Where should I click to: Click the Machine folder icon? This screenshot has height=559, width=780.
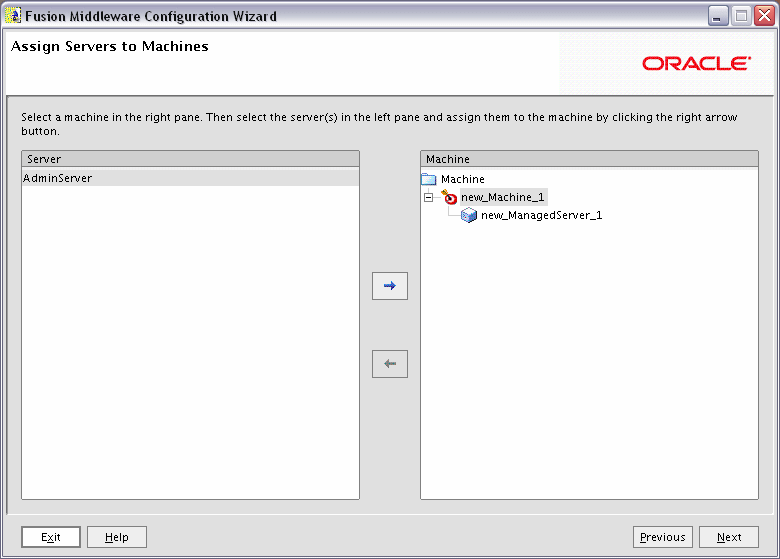428,179
